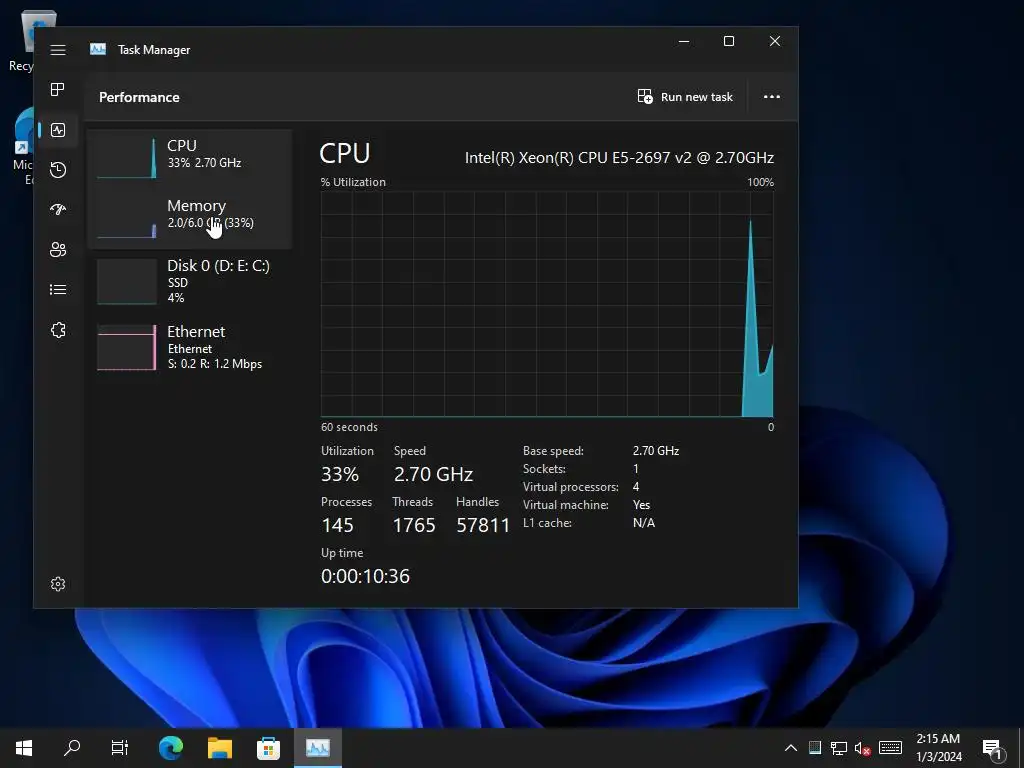Viewport: 1024px width, 768px height.
Task: Select the Ethernet performance entry
Action: pos(189,347)
